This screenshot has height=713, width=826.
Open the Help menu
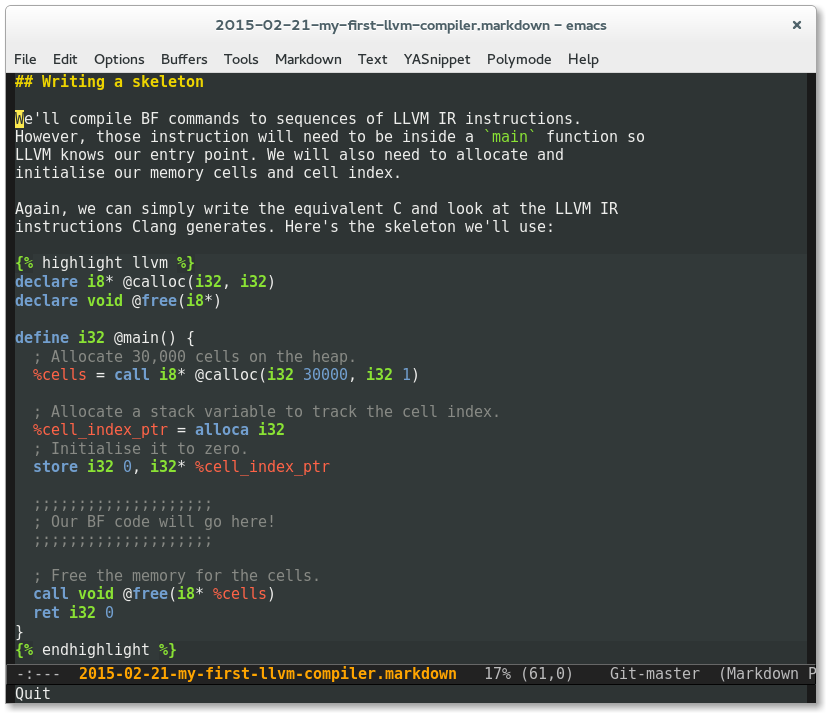(583, 59)
